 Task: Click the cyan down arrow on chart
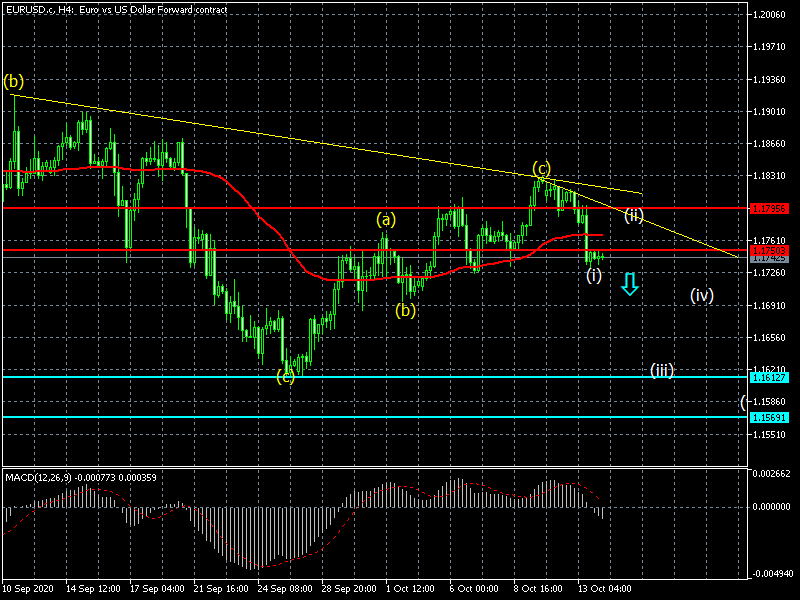630,284
